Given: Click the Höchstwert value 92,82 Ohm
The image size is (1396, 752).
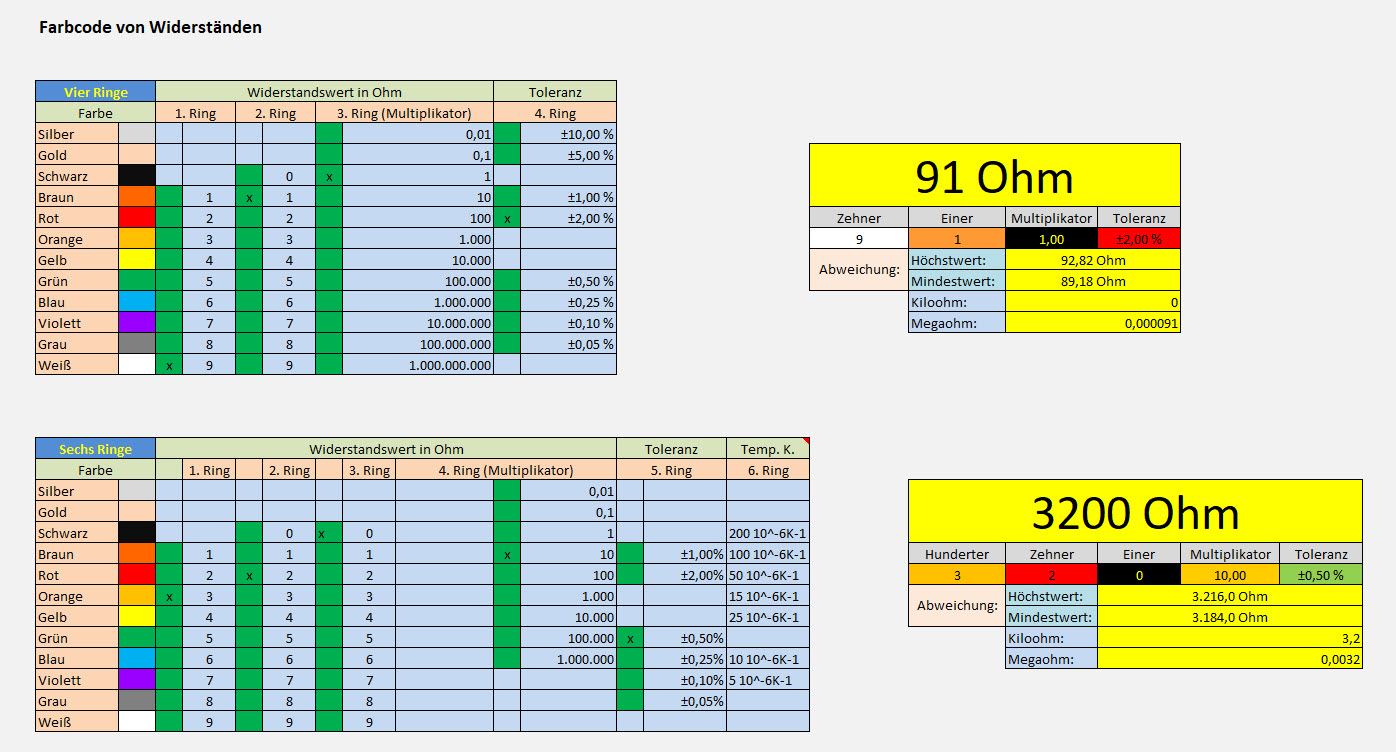Looking at the screenshot, I should (x=1092, y=260).
